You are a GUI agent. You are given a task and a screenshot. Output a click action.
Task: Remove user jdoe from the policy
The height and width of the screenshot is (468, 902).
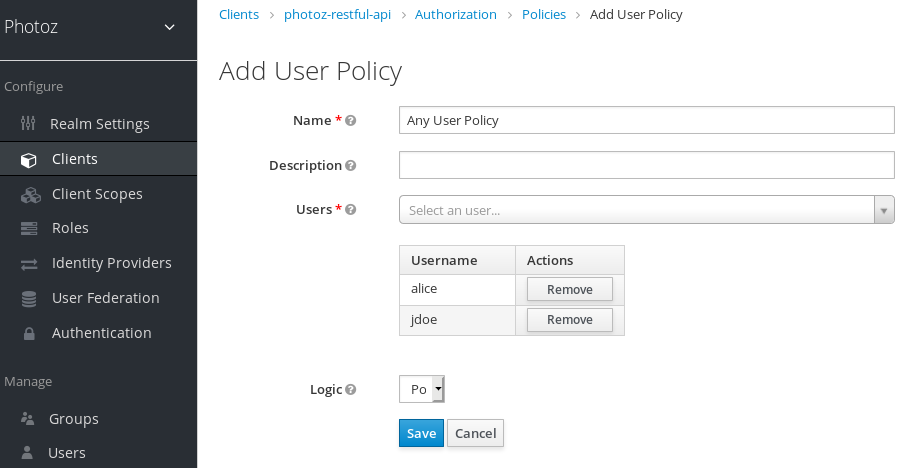click(x=569, y=320)
